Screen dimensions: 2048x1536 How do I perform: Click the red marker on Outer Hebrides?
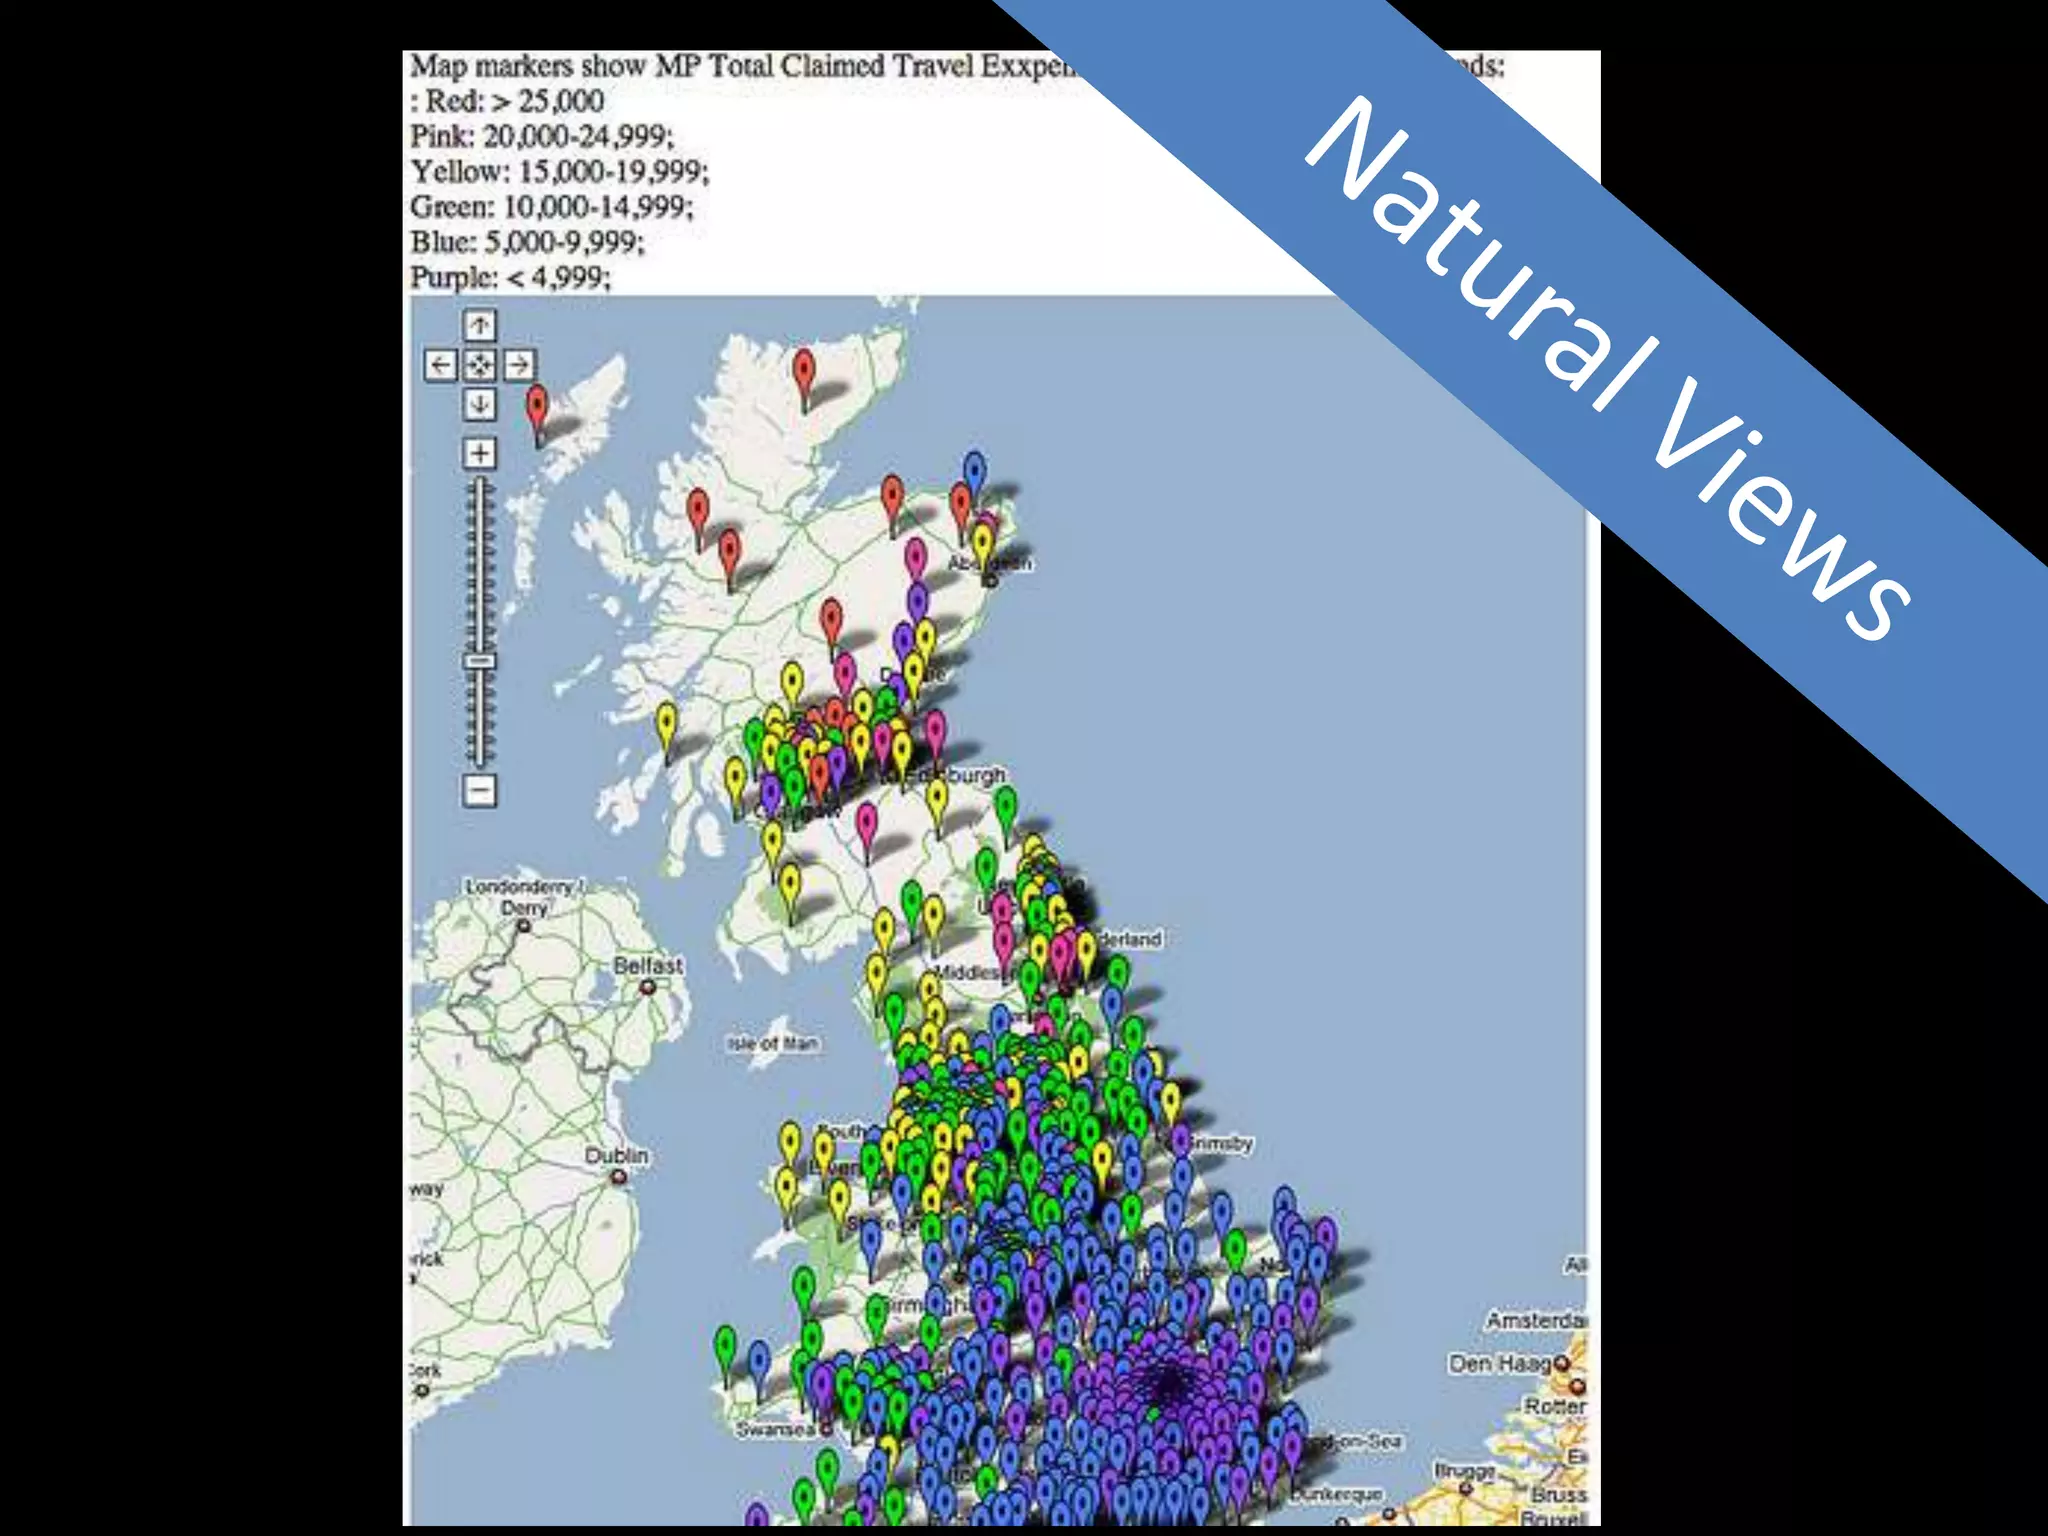click(537, 406)
